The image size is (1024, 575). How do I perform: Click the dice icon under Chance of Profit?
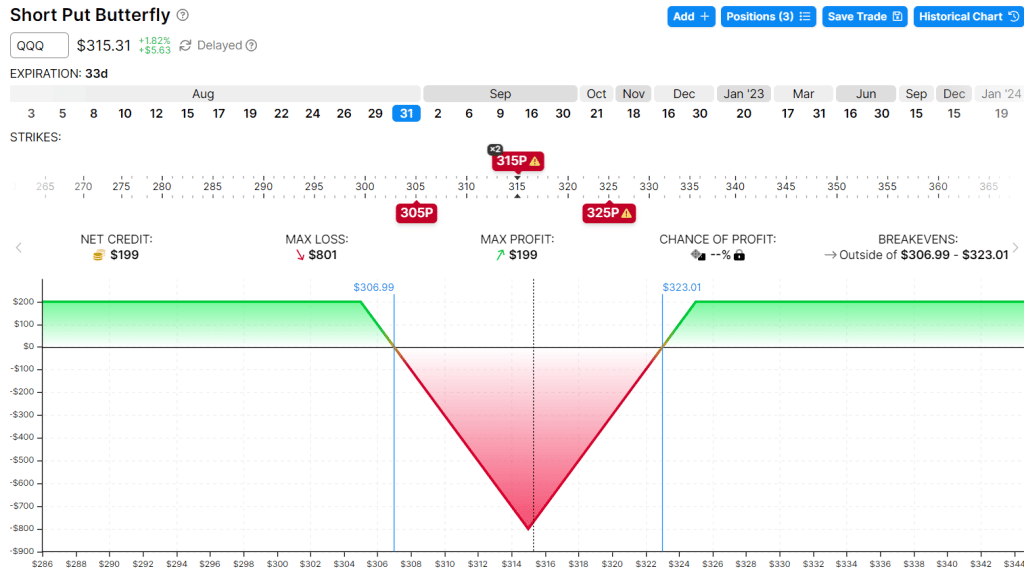[x=698, y=255]
